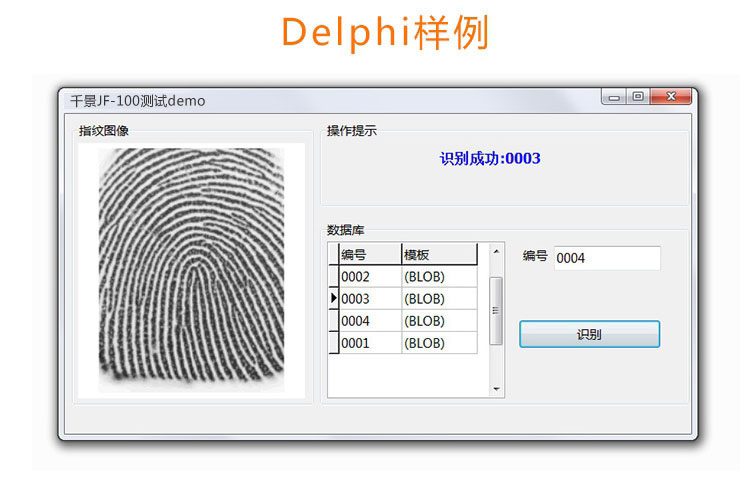Minimize the 千景JF-100测试demo window
The image size is (750, 499).
pos(614,97)
